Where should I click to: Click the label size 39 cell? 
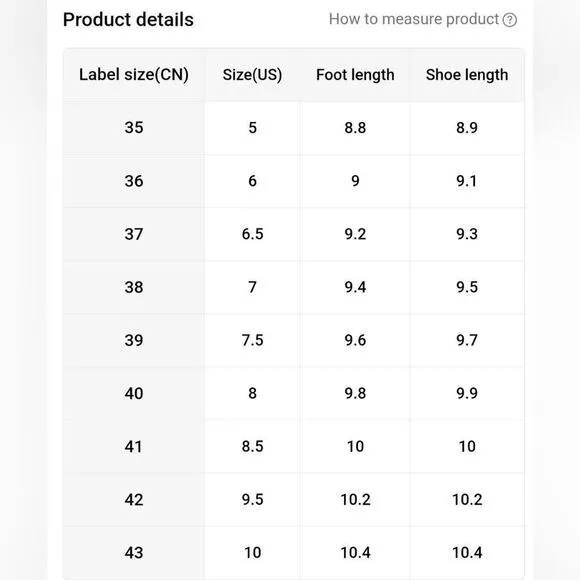pos(134,340)
